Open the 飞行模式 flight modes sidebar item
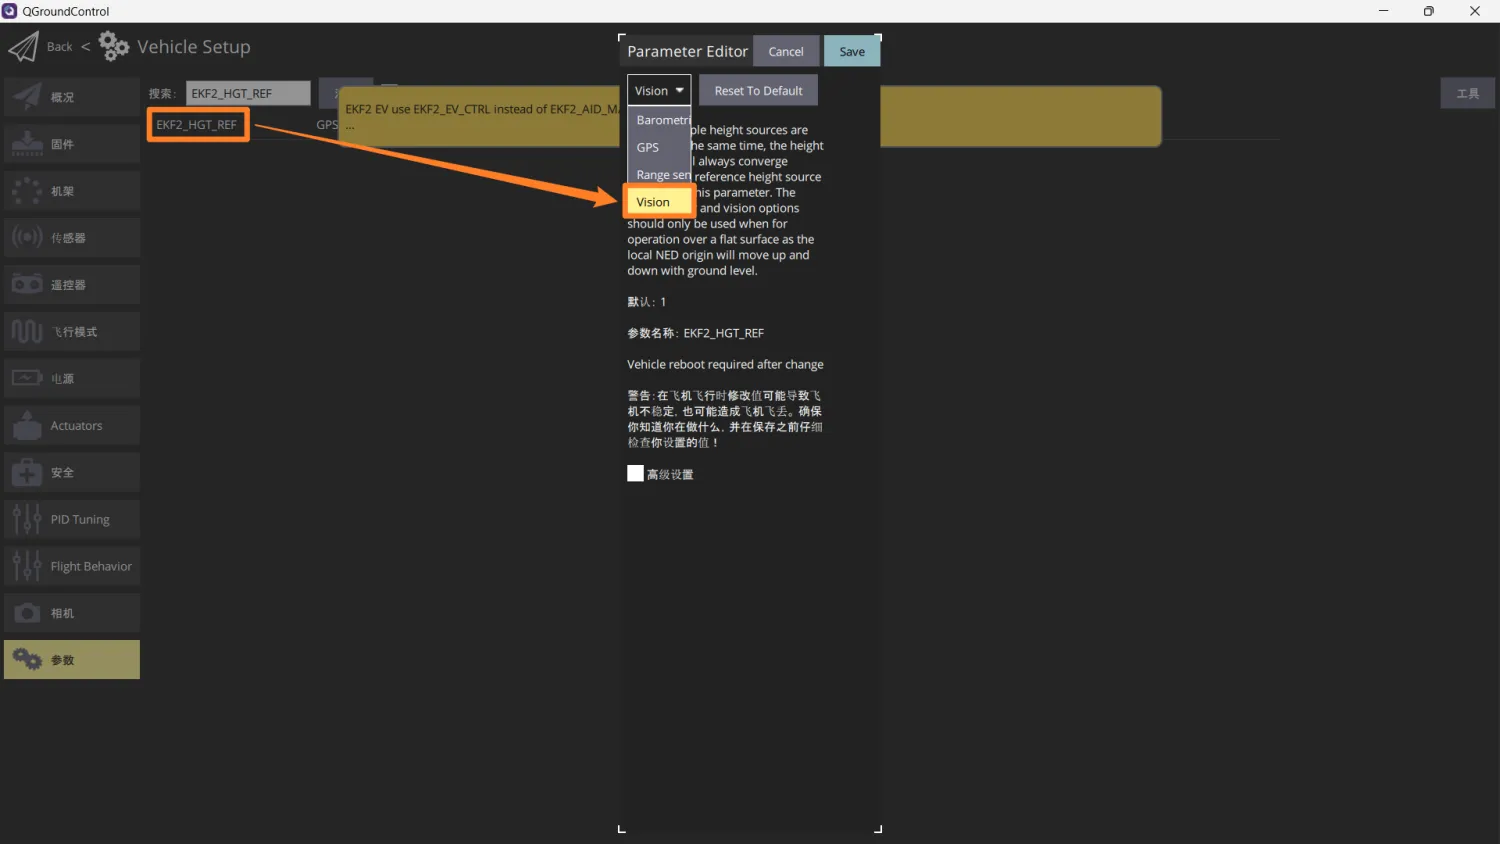The image size is (1500, 844). (72, 332)
